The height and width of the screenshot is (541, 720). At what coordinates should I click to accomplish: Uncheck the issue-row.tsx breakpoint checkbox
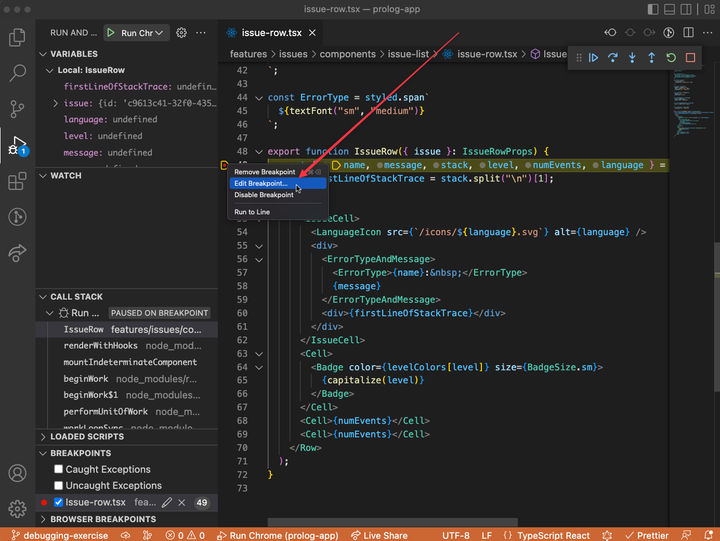(58, 502)
